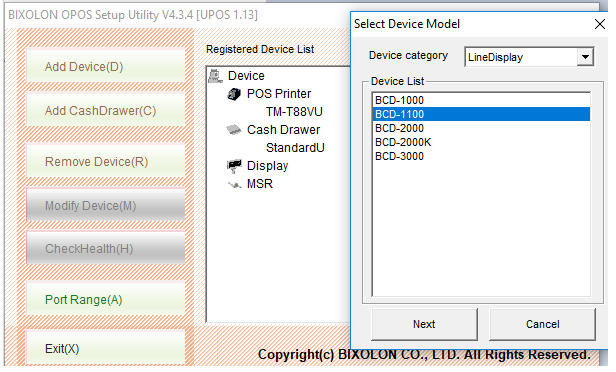Click the Device root computer icon
The image size is (616, 372).
[215, 75]
